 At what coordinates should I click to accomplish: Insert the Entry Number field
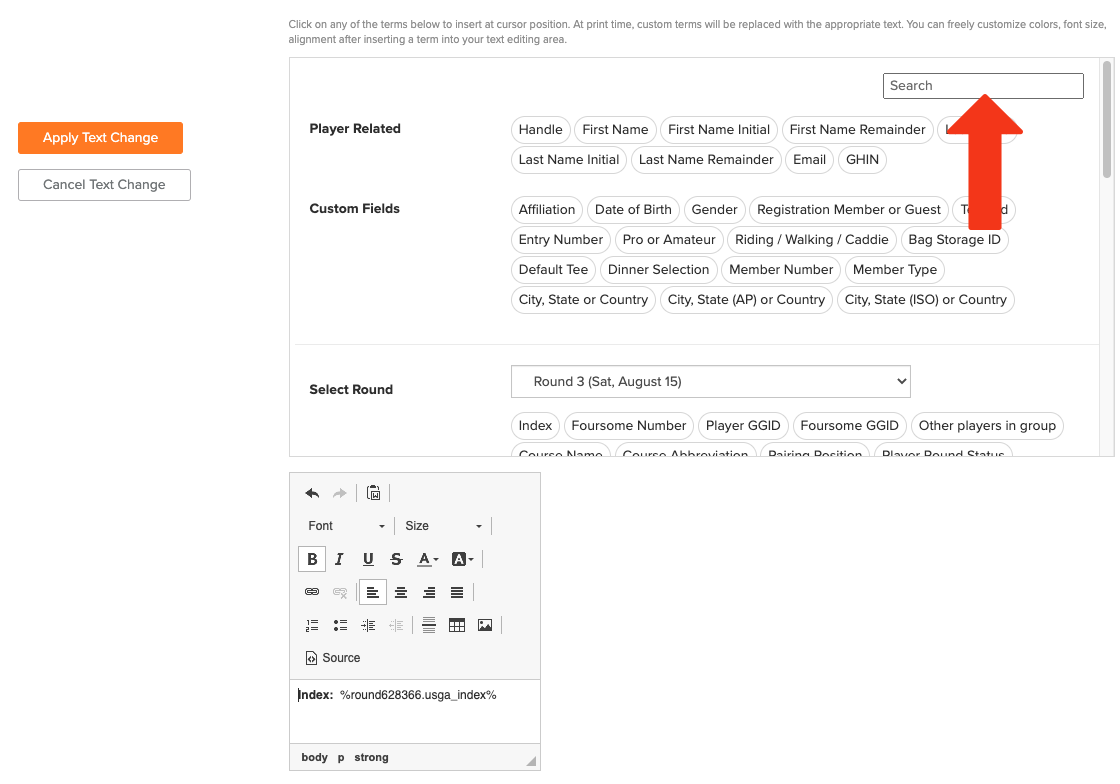pyautogui.click(x=561, y=240)
